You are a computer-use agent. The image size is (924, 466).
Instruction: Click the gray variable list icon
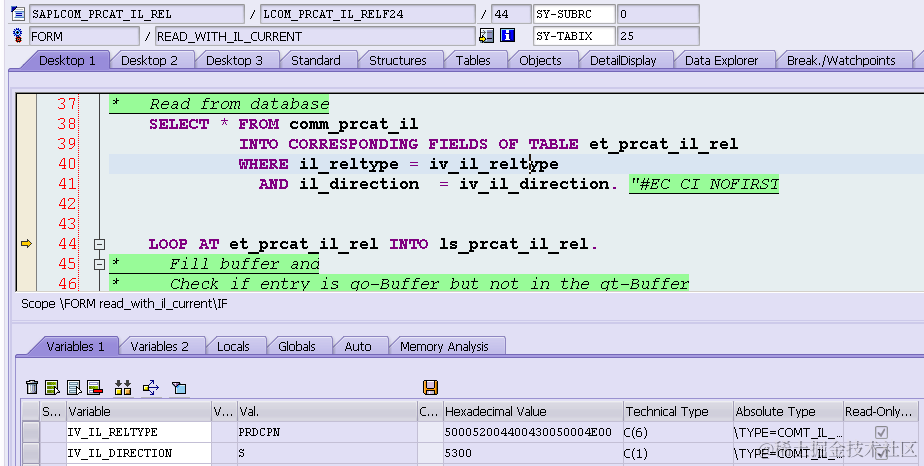[x=74, y=387]
